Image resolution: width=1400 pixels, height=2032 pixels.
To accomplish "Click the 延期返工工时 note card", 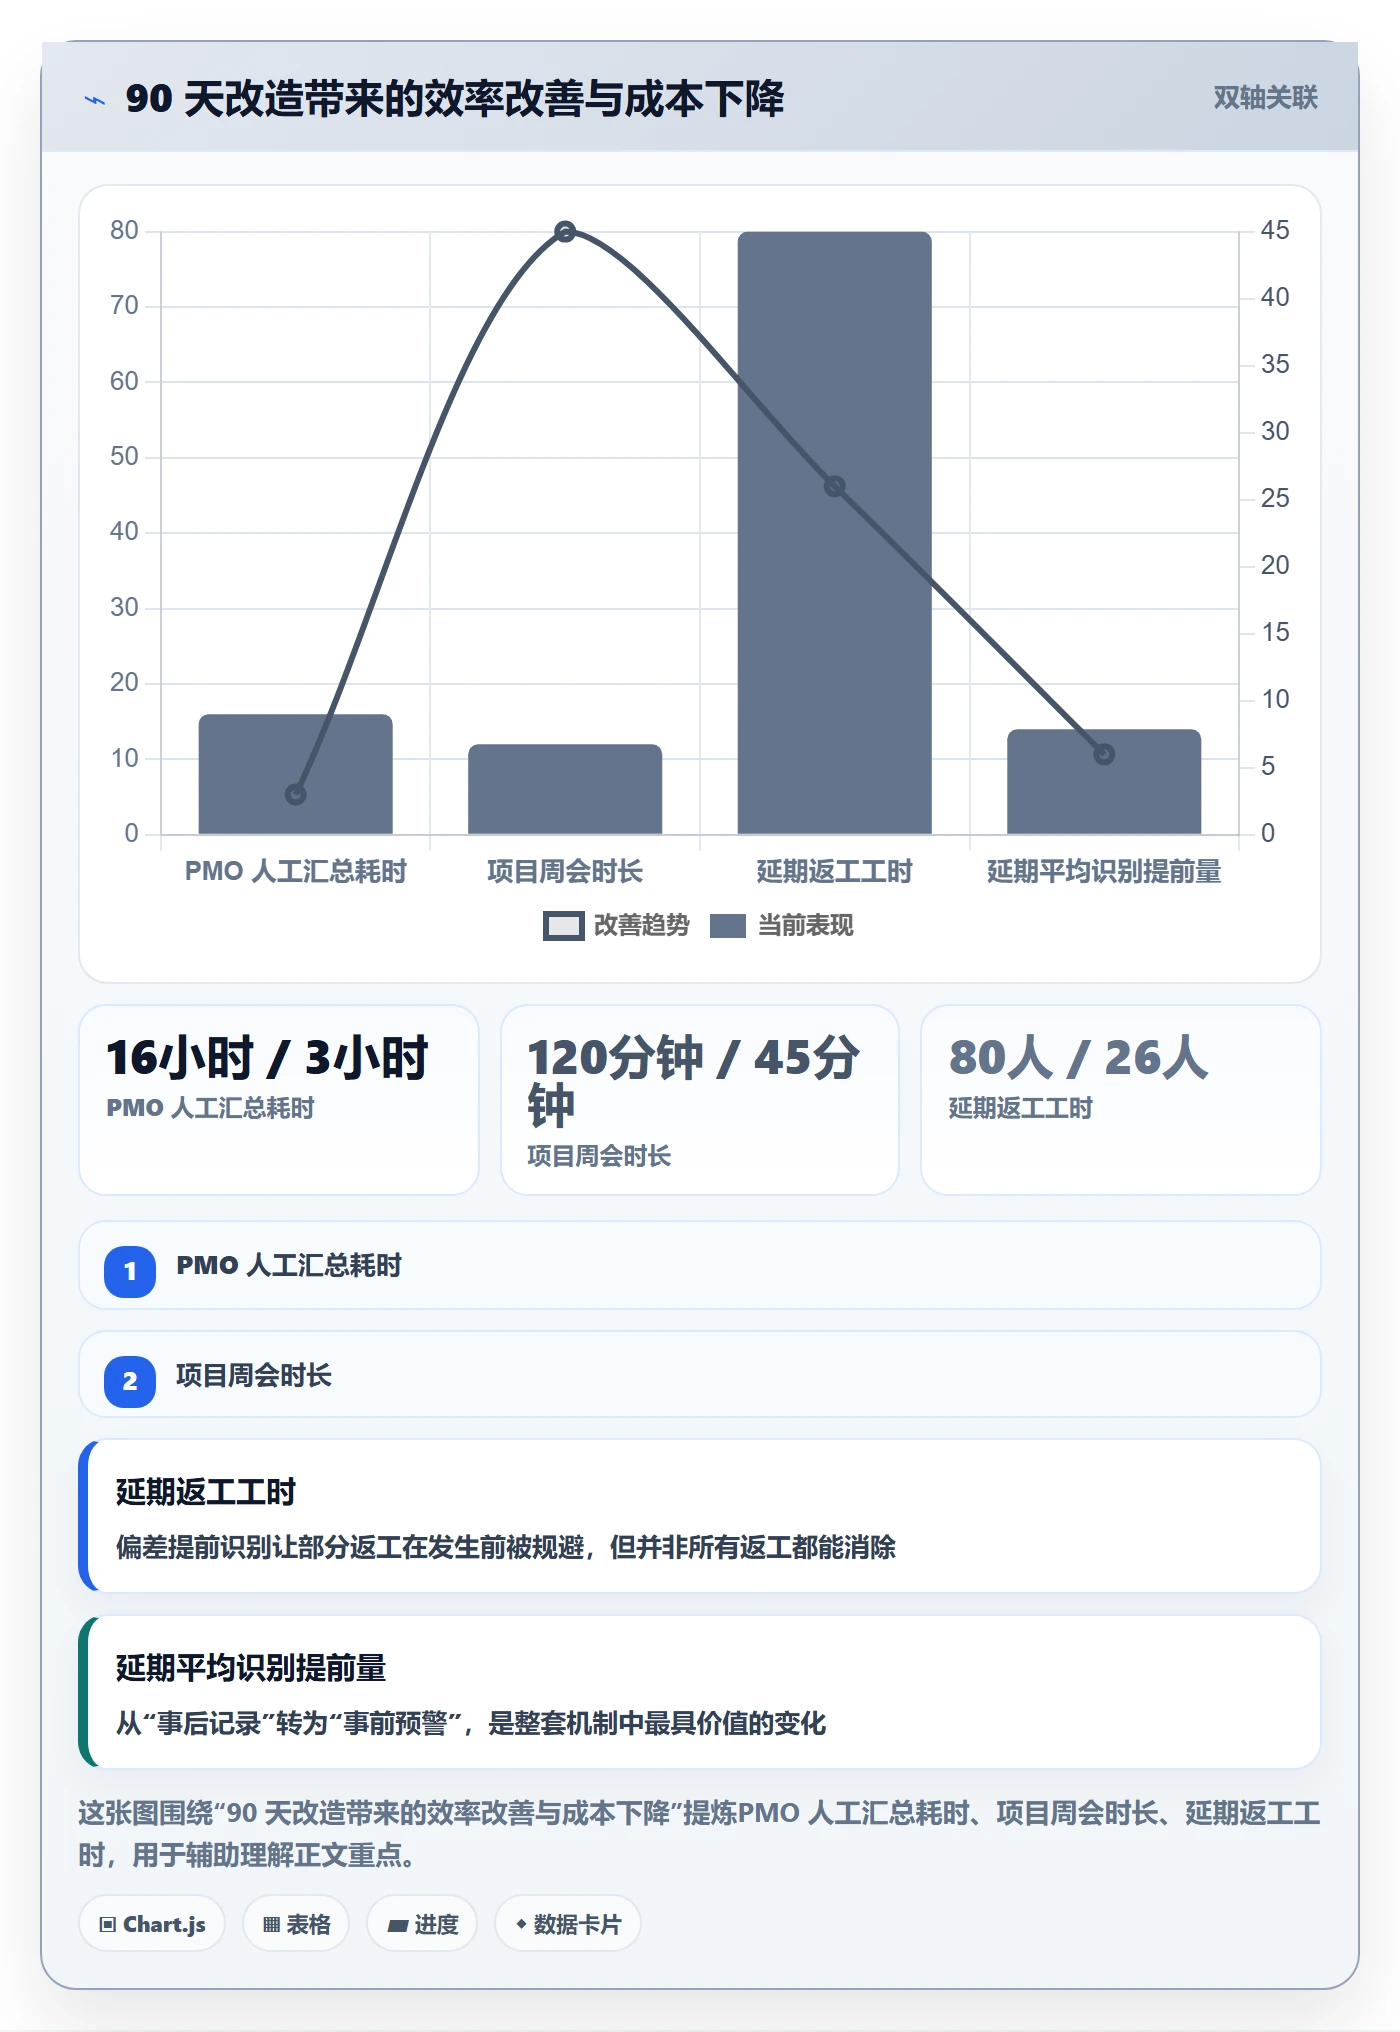I will click(x=700, y=1516).
